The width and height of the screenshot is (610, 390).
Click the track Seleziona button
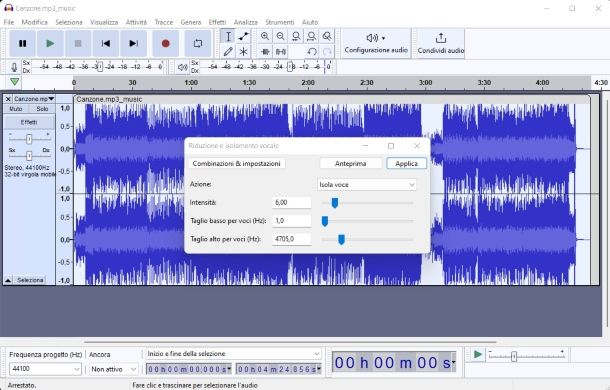30,280
